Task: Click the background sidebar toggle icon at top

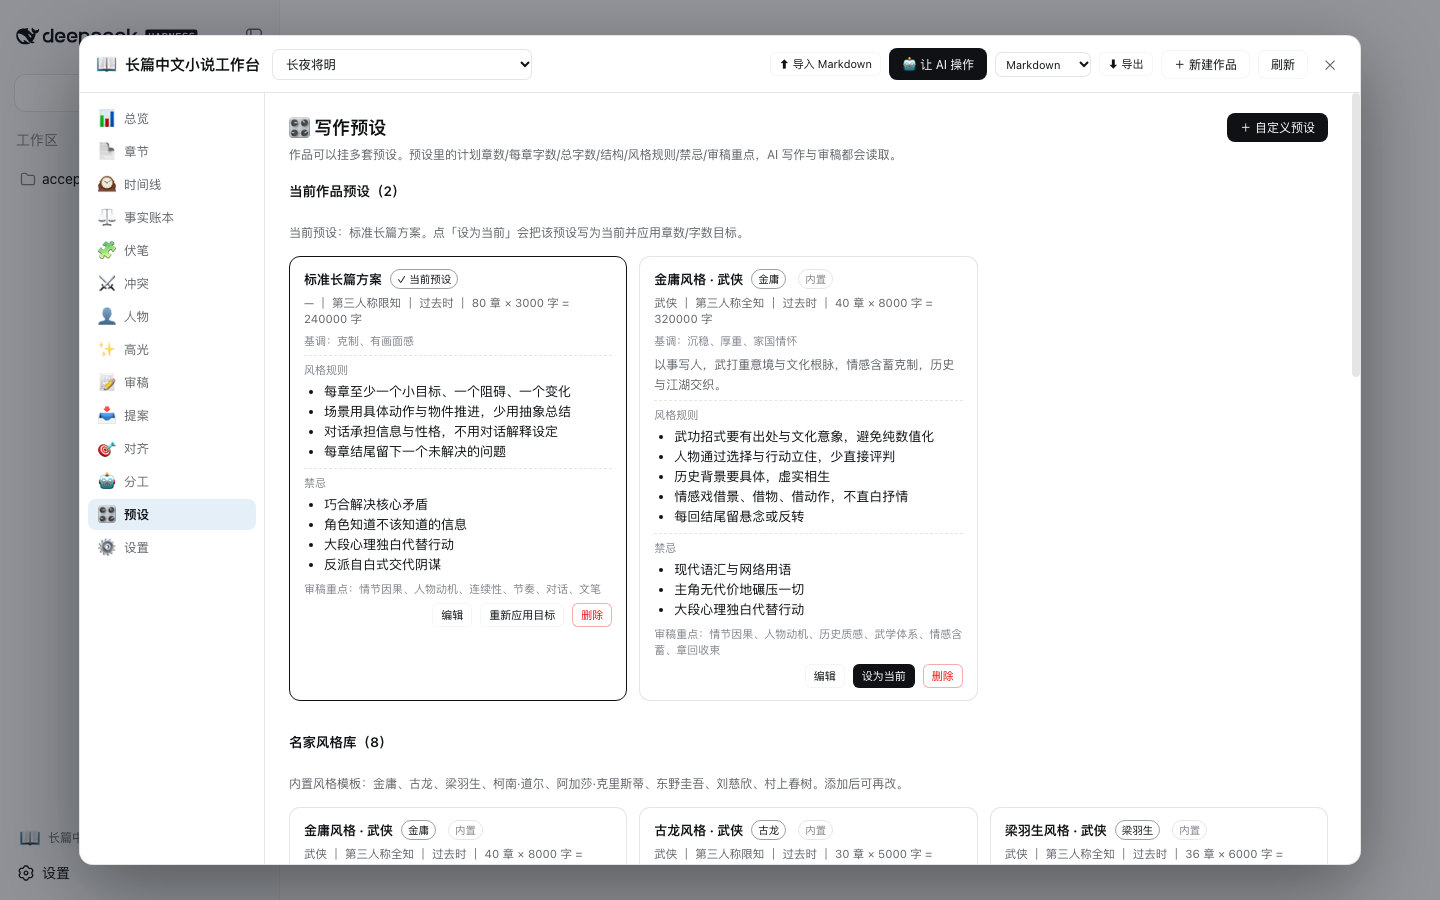Action: point(254,33)
